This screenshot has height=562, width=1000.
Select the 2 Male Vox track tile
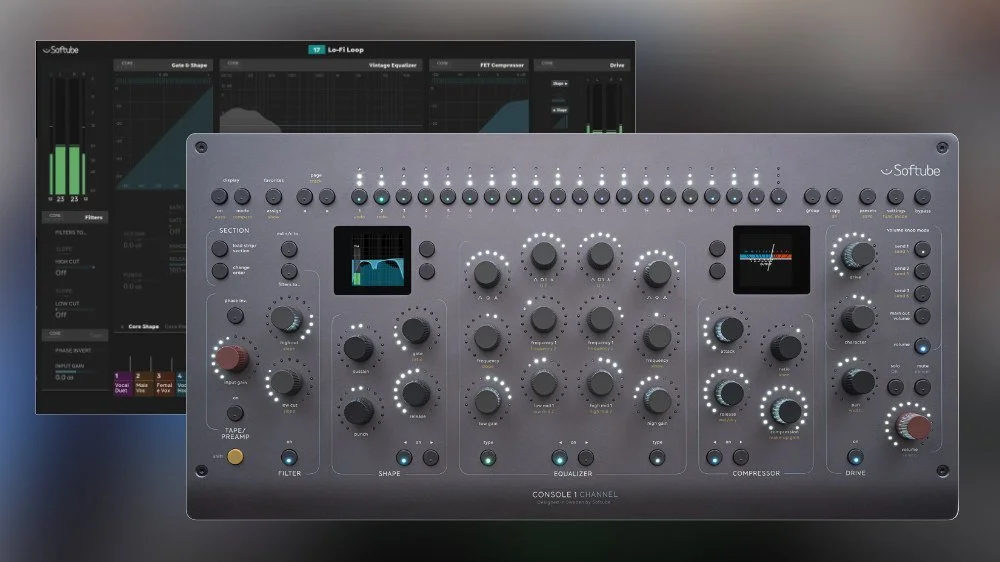(x=143, y=383)
